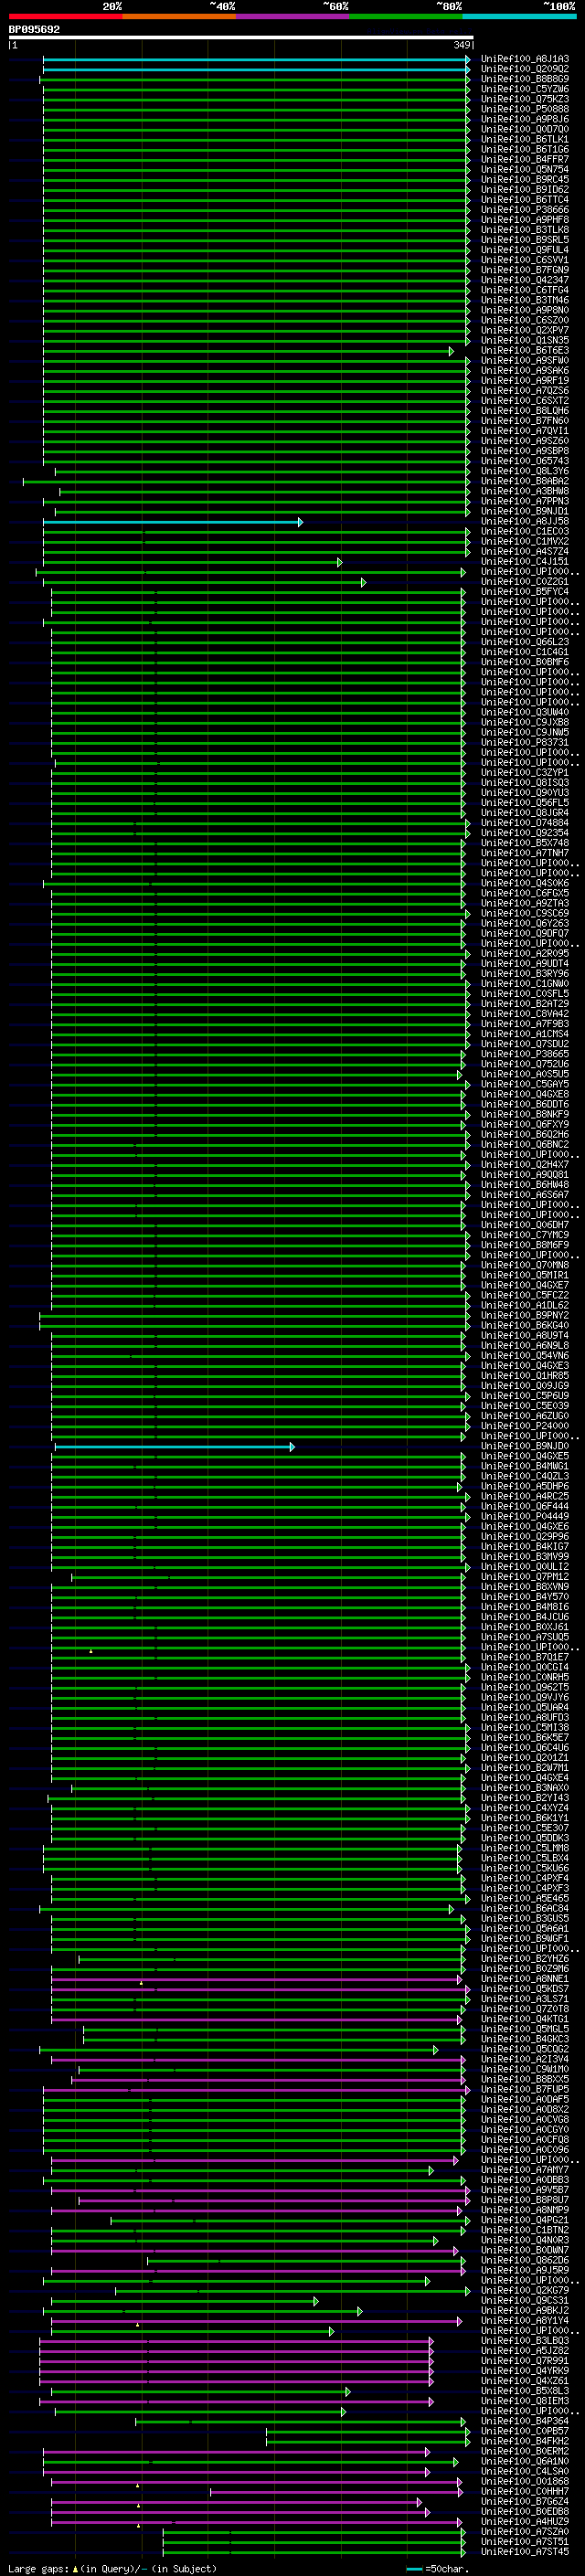Select the UniRef100_P83731 hit name
585x2576 pixels.
(525, 743)
